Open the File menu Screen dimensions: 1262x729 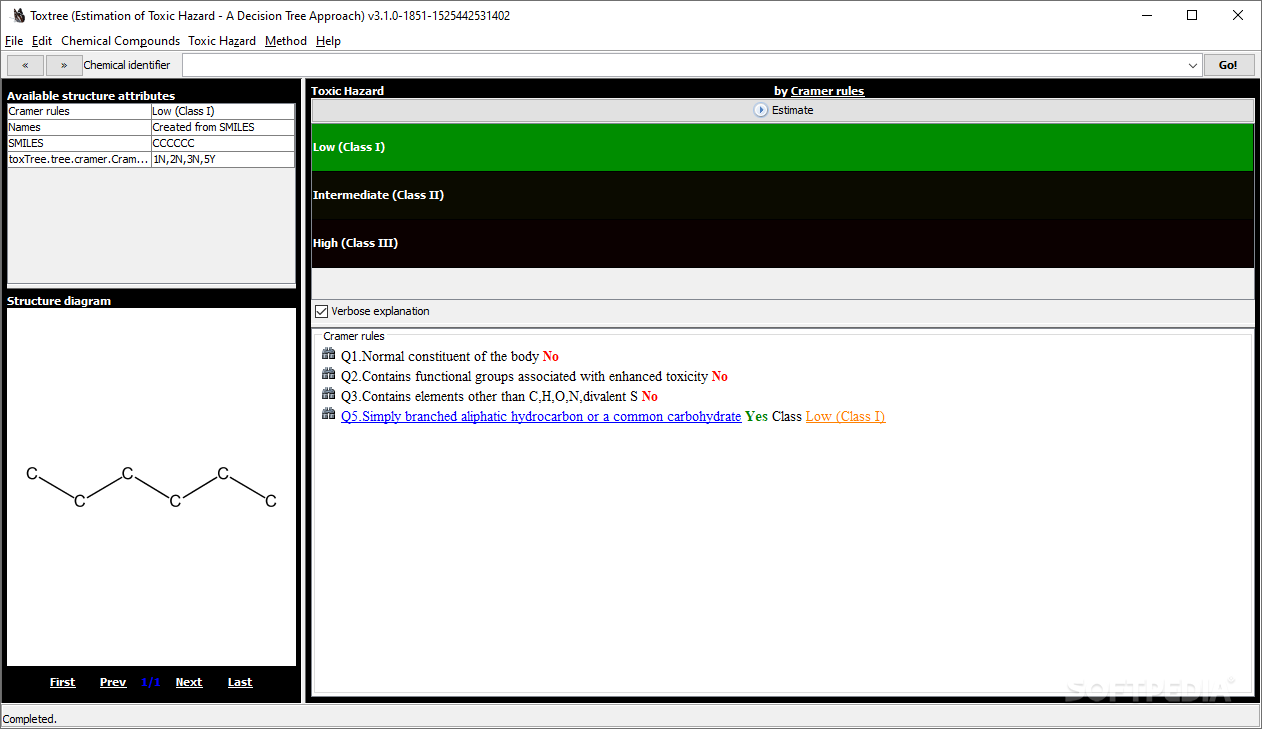tap(14, 41)
